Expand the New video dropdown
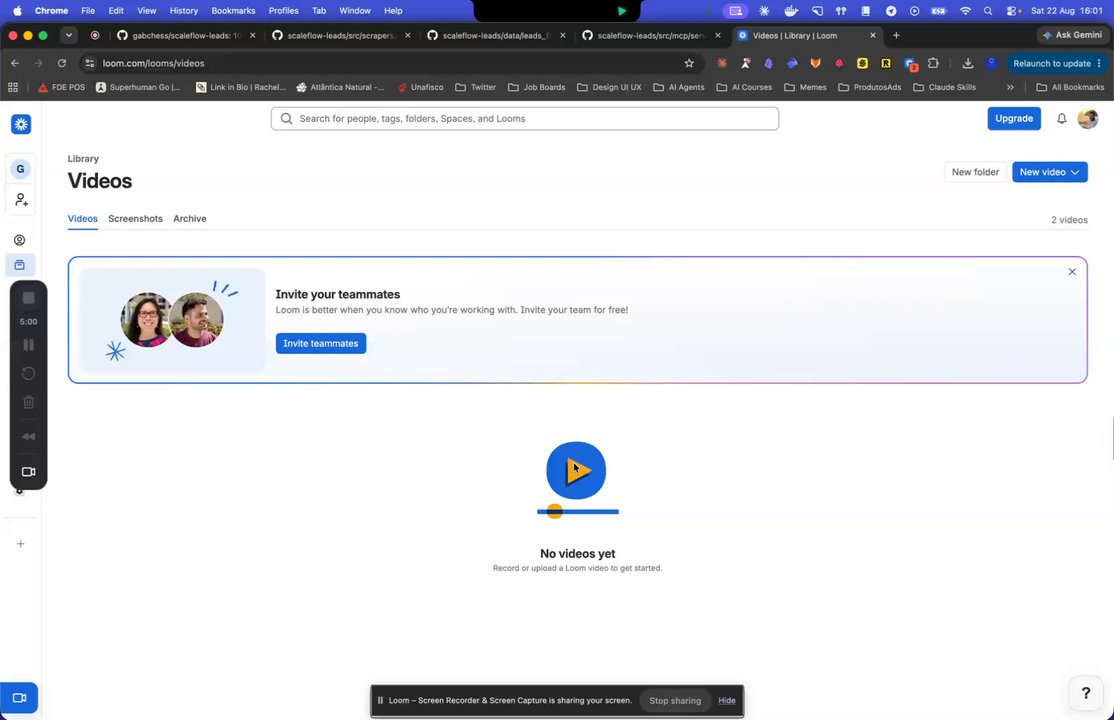 (x=1075, y=172)
